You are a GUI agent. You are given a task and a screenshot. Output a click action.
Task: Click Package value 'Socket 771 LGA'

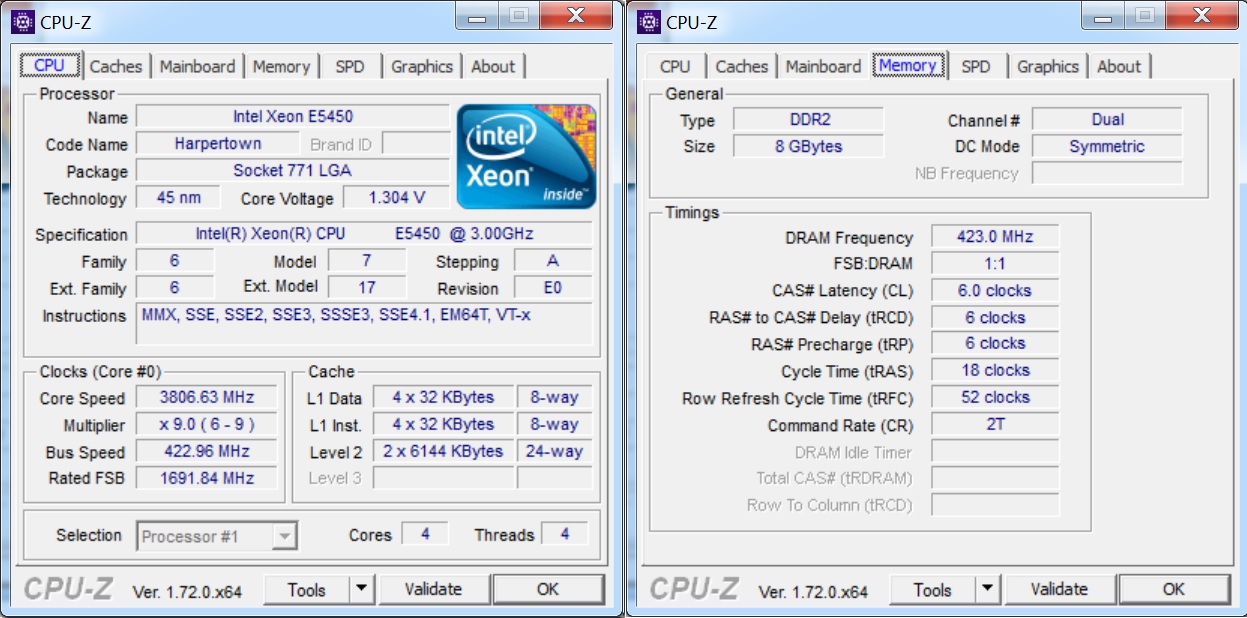(x=293, y=171)
